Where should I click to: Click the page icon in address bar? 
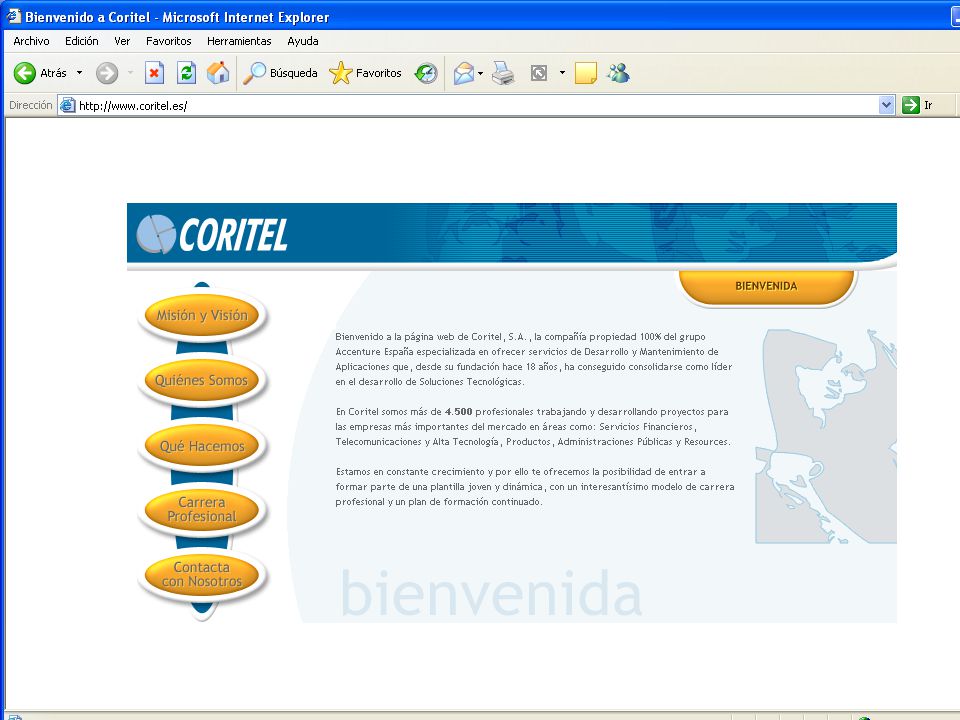point(67,105)
